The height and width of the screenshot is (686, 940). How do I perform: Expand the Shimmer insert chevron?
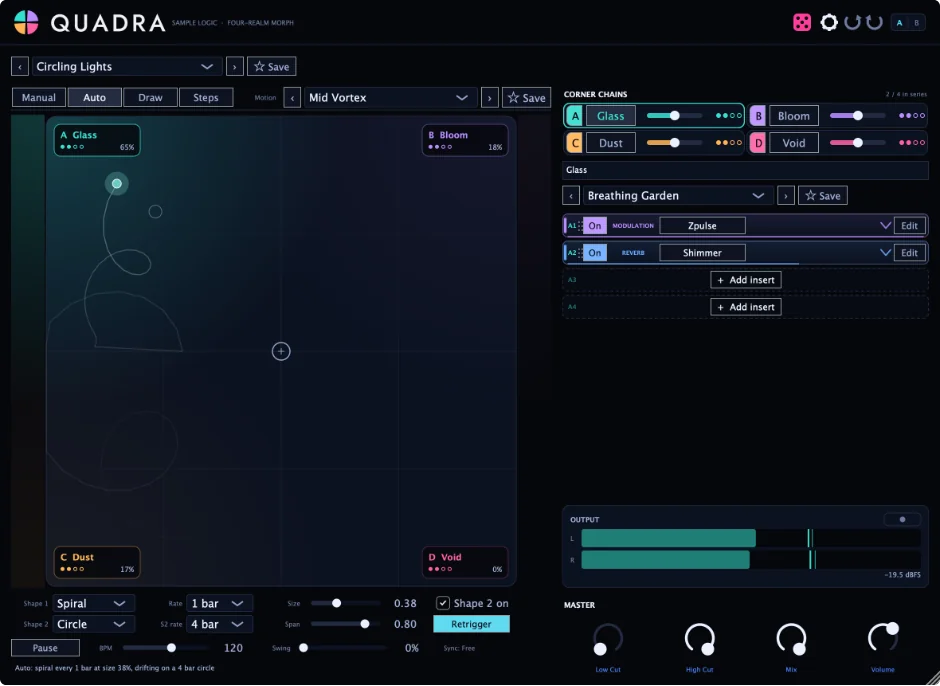(x=885, y=252)
